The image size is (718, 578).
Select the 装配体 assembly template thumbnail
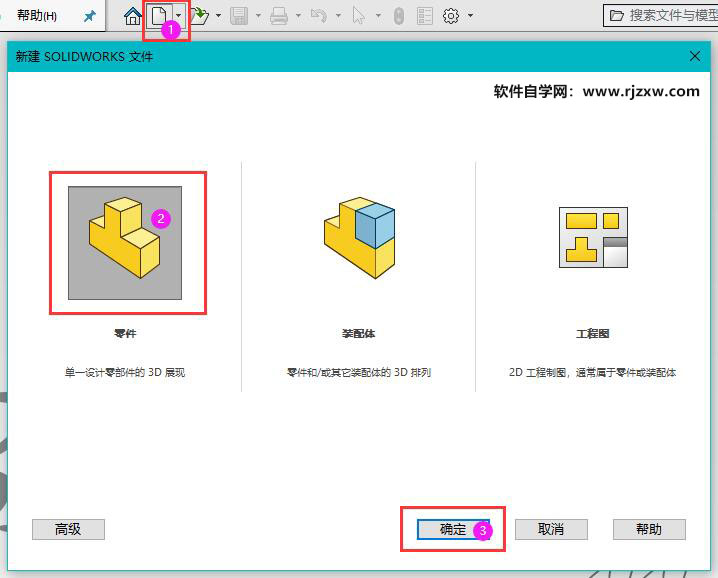(x=359, y=238)
